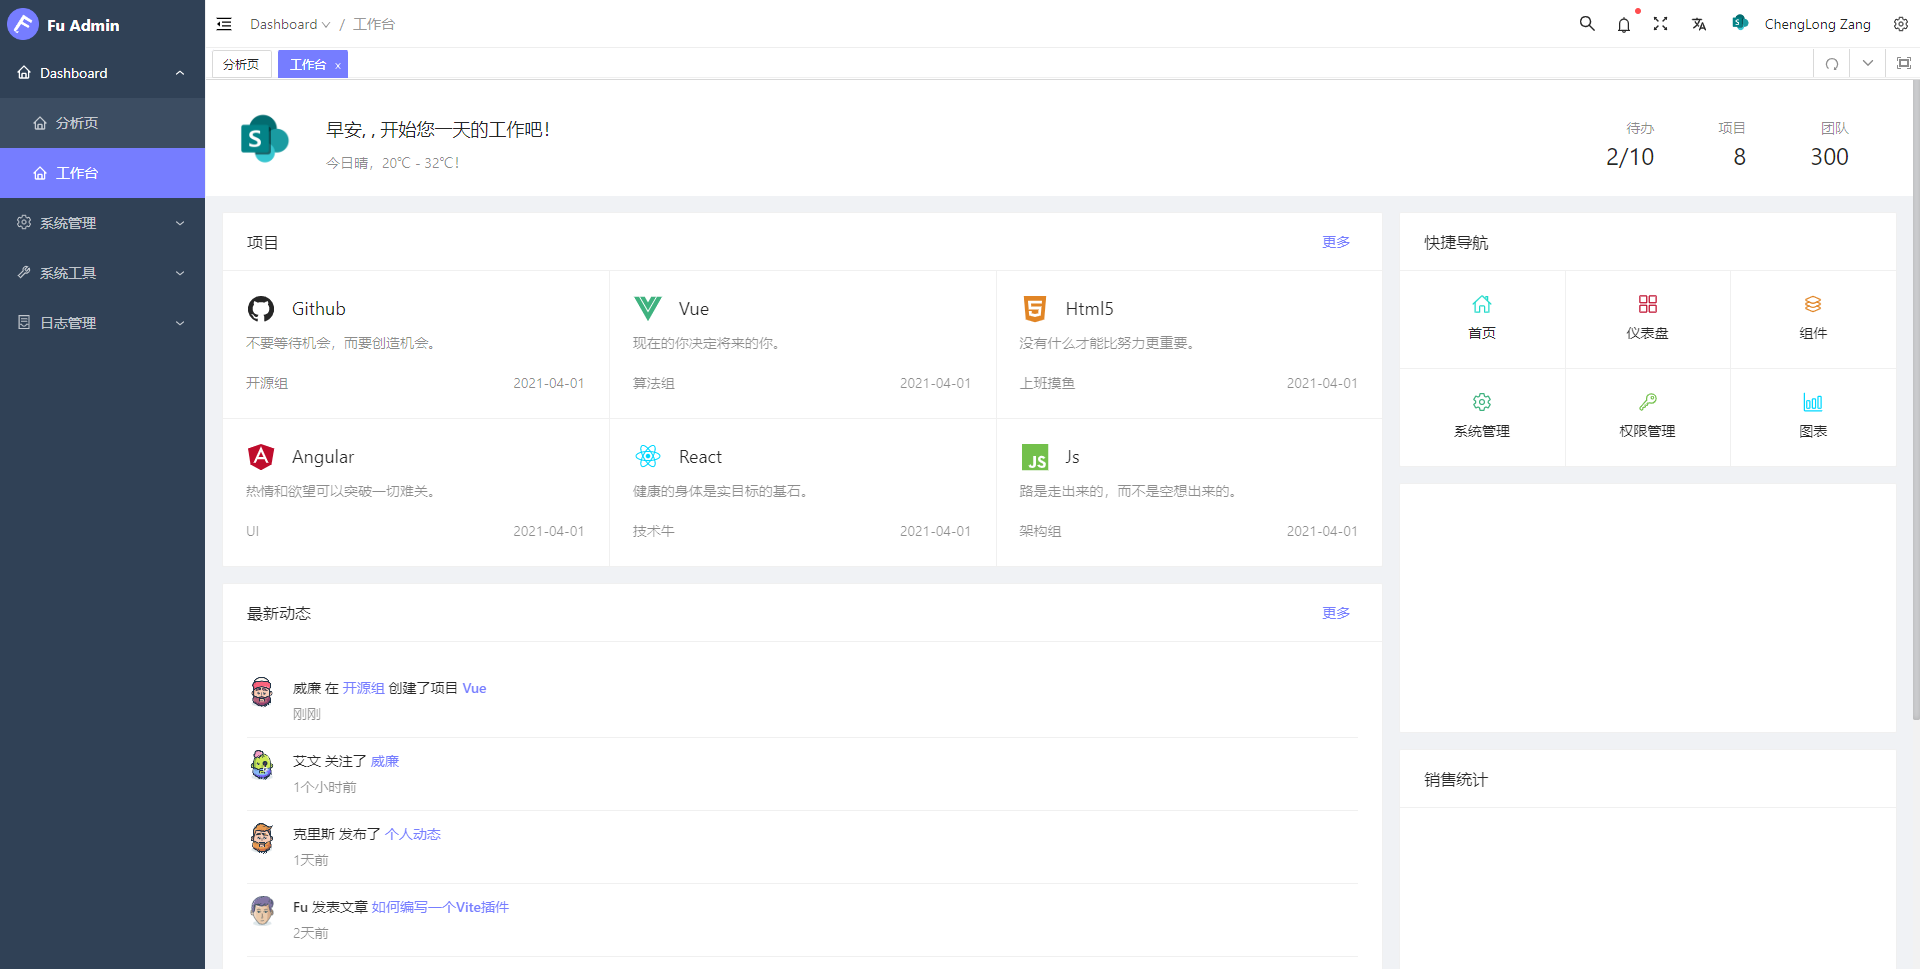Viewport: 1920px width, 969px height.
Task: Click the Angular project title
Action: pos(323,457)
